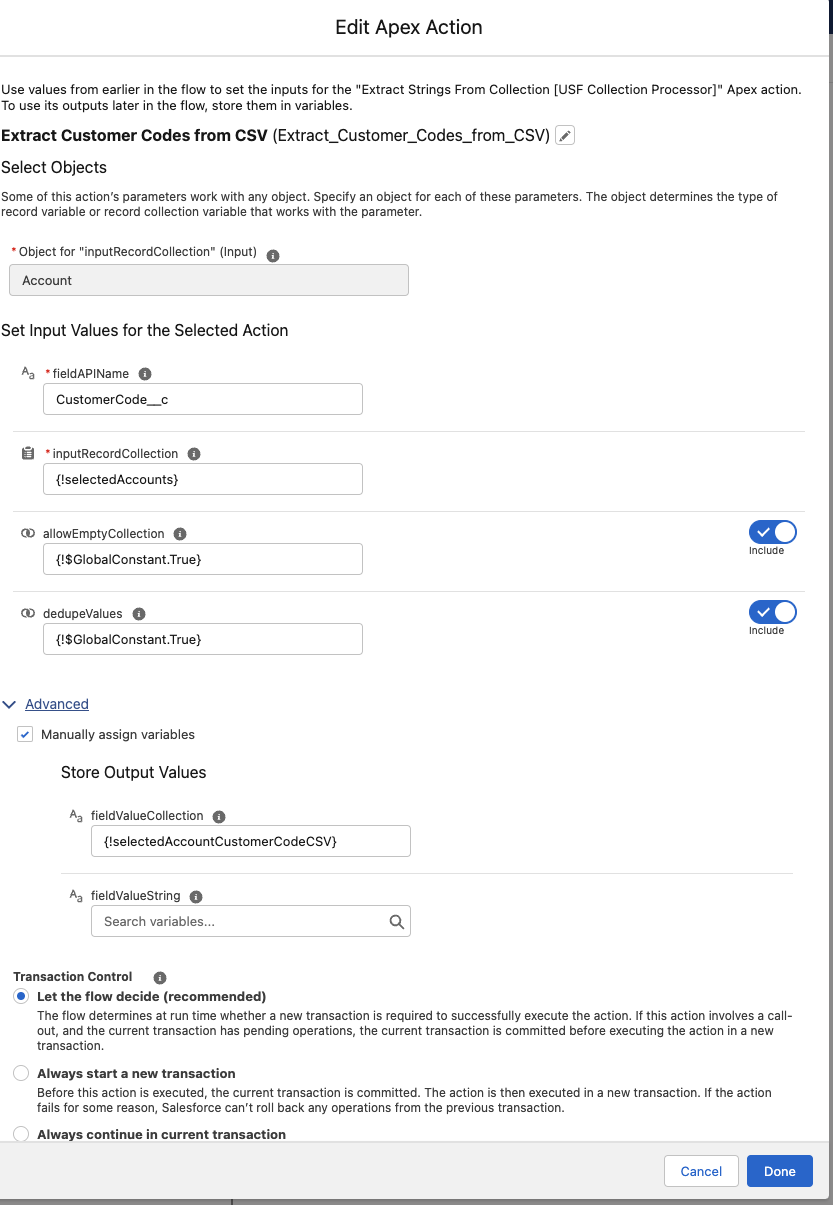
Task: Click the pencil edit icon beside action name
Action: [x=565, y=136]
